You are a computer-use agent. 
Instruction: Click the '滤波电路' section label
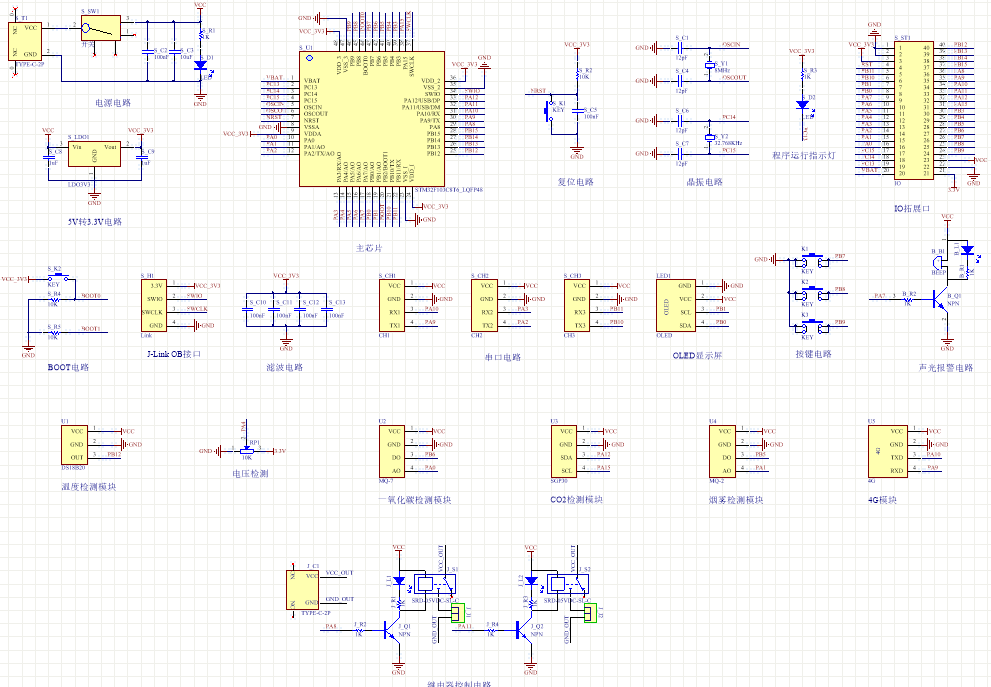[284, 367]
